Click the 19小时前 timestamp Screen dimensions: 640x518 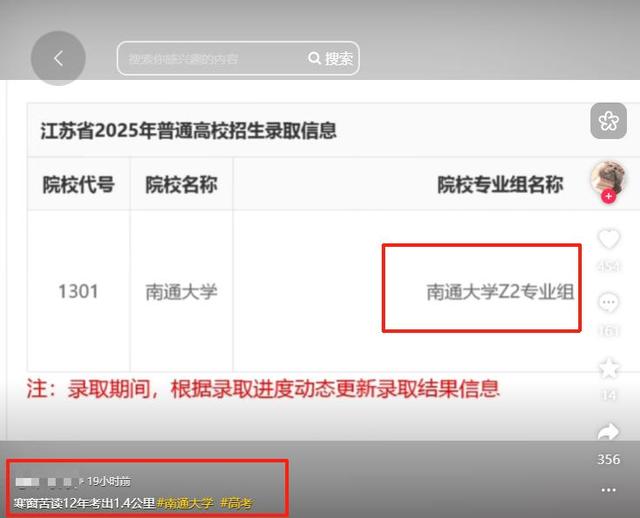[x=109, y=481]
